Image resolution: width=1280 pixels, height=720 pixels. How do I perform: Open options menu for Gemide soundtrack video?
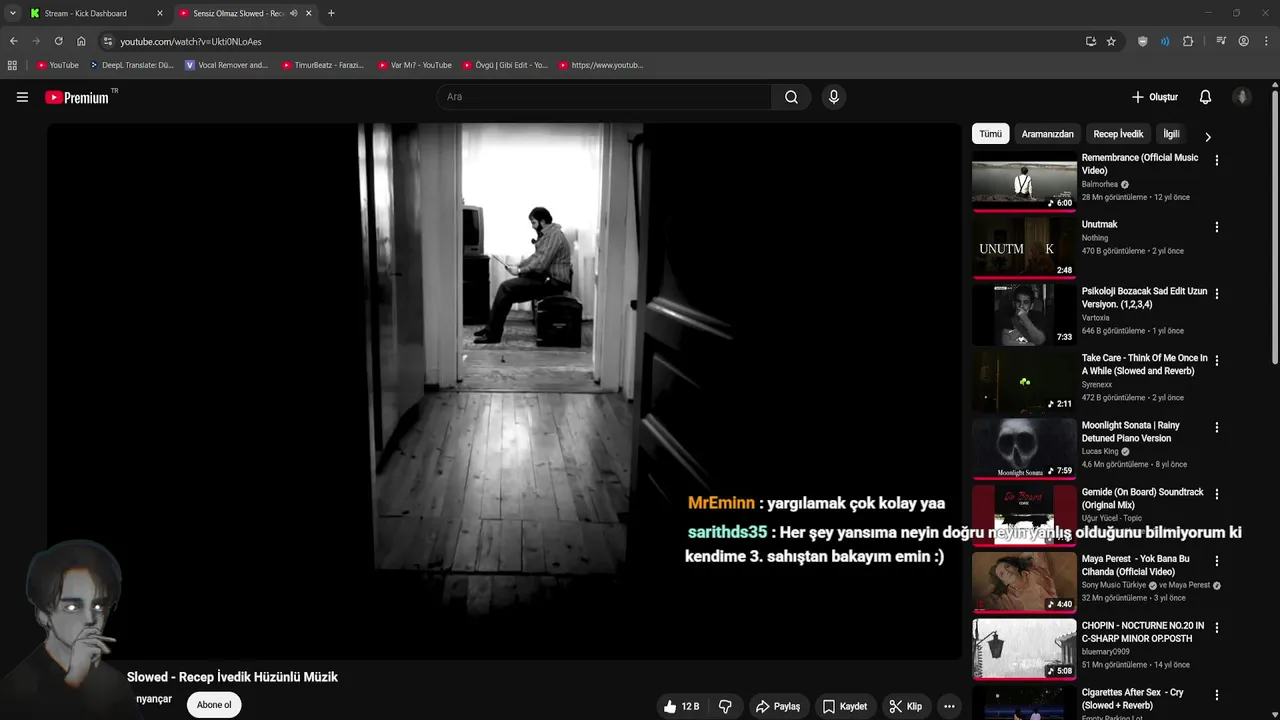(x=1216, y=494)
